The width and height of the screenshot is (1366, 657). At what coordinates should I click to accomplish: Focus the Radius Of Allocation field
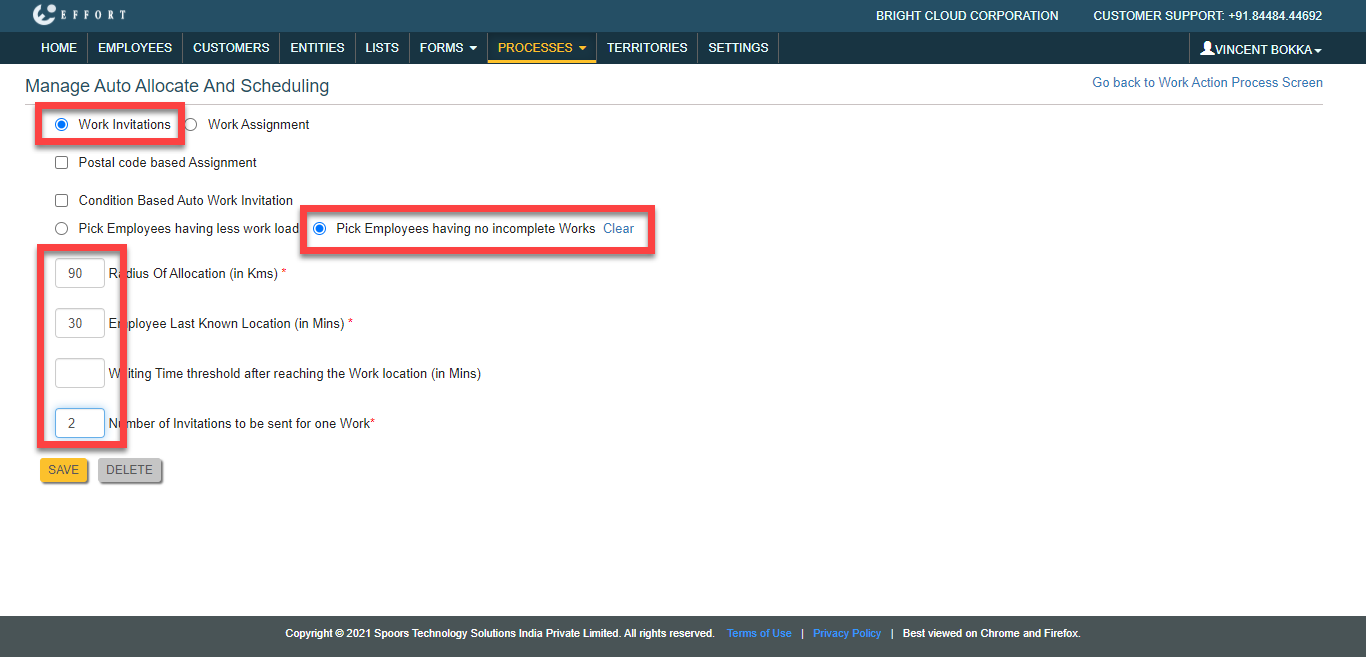80,273
